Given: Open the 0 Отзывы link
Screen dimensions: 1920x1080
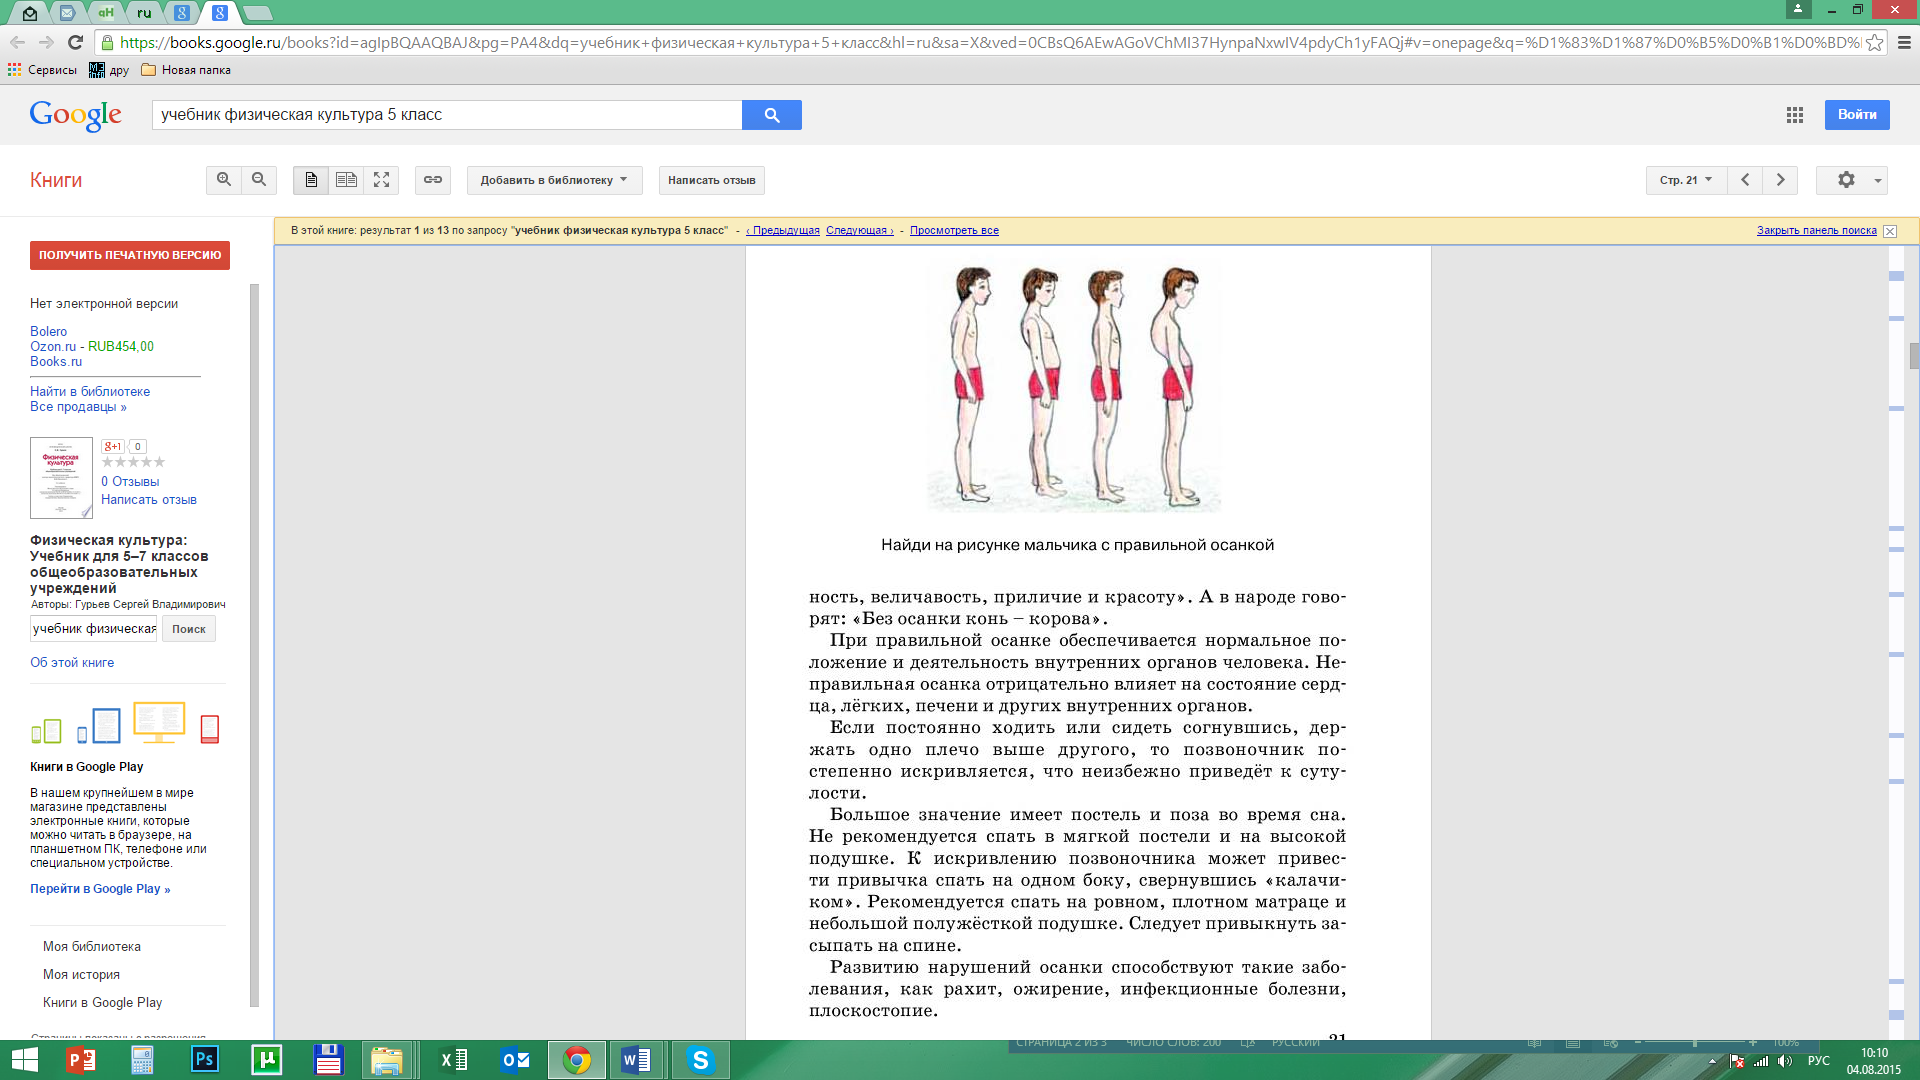Looking at the screenshot, I should (130, 481).
